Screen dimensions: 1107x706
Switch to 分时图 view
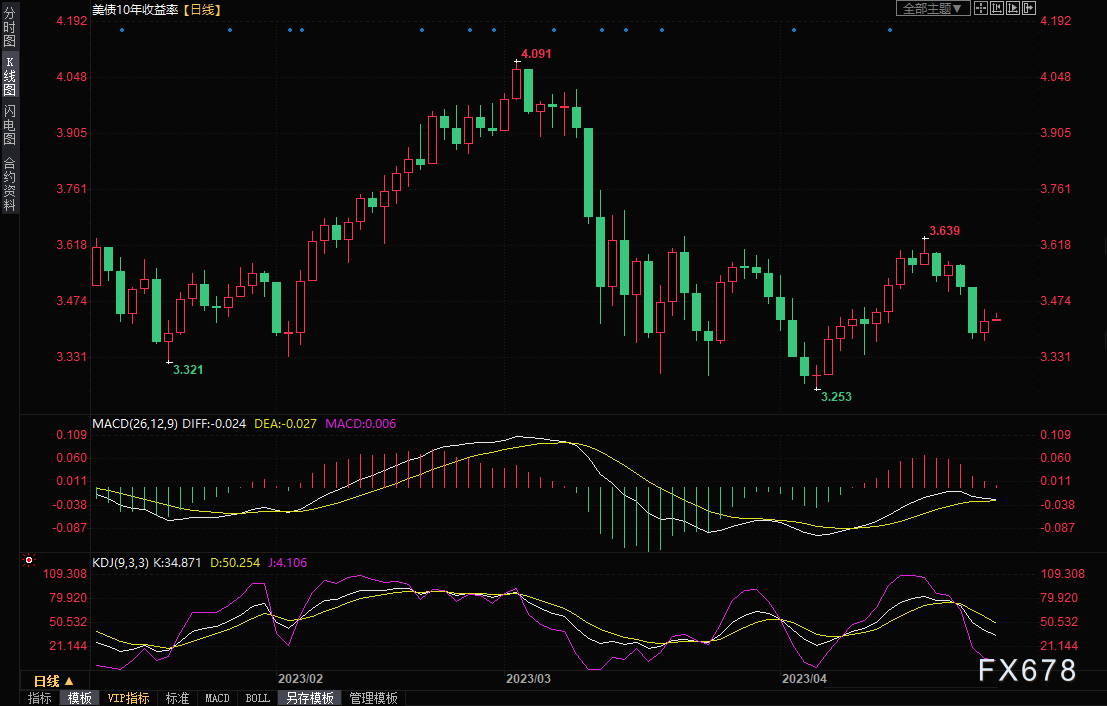coord(9,28)
